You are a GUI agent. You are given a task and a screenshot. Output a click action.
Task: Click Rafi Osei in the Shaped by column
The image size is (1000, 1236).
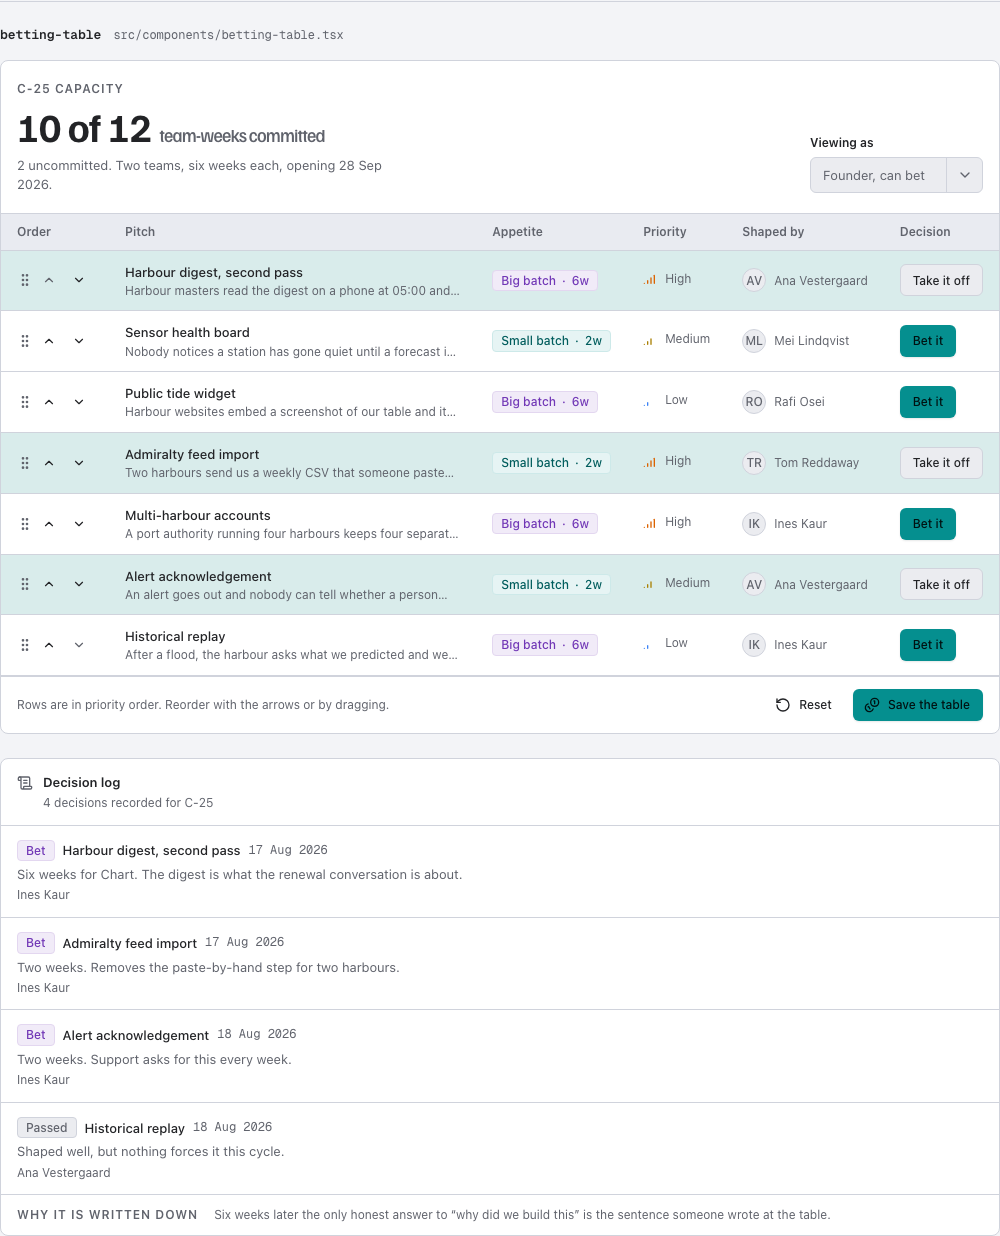(799, 402)
